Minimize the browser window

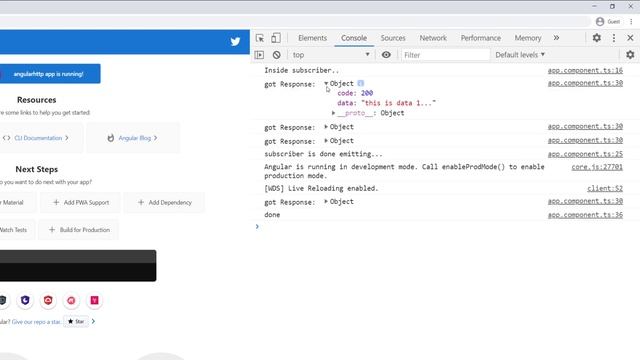594,6
